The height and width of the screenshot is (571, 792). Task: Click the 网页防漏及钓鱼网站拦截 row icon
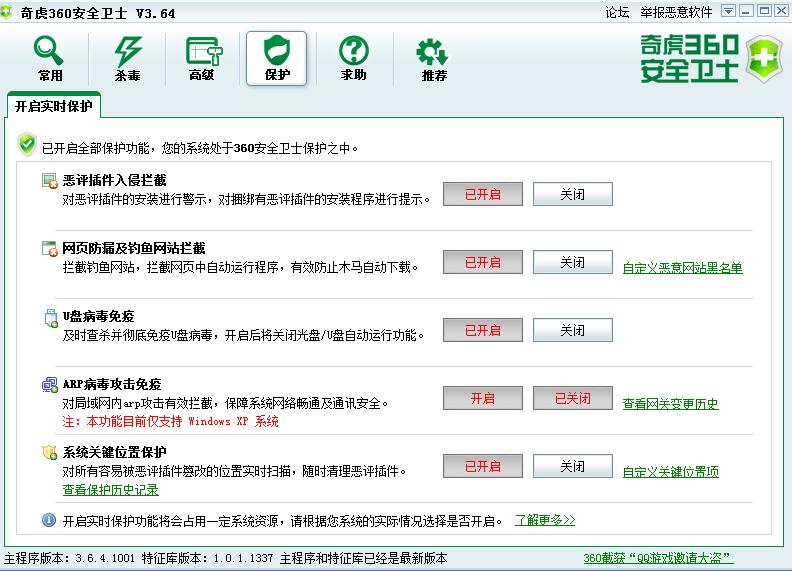coord(50,249)
